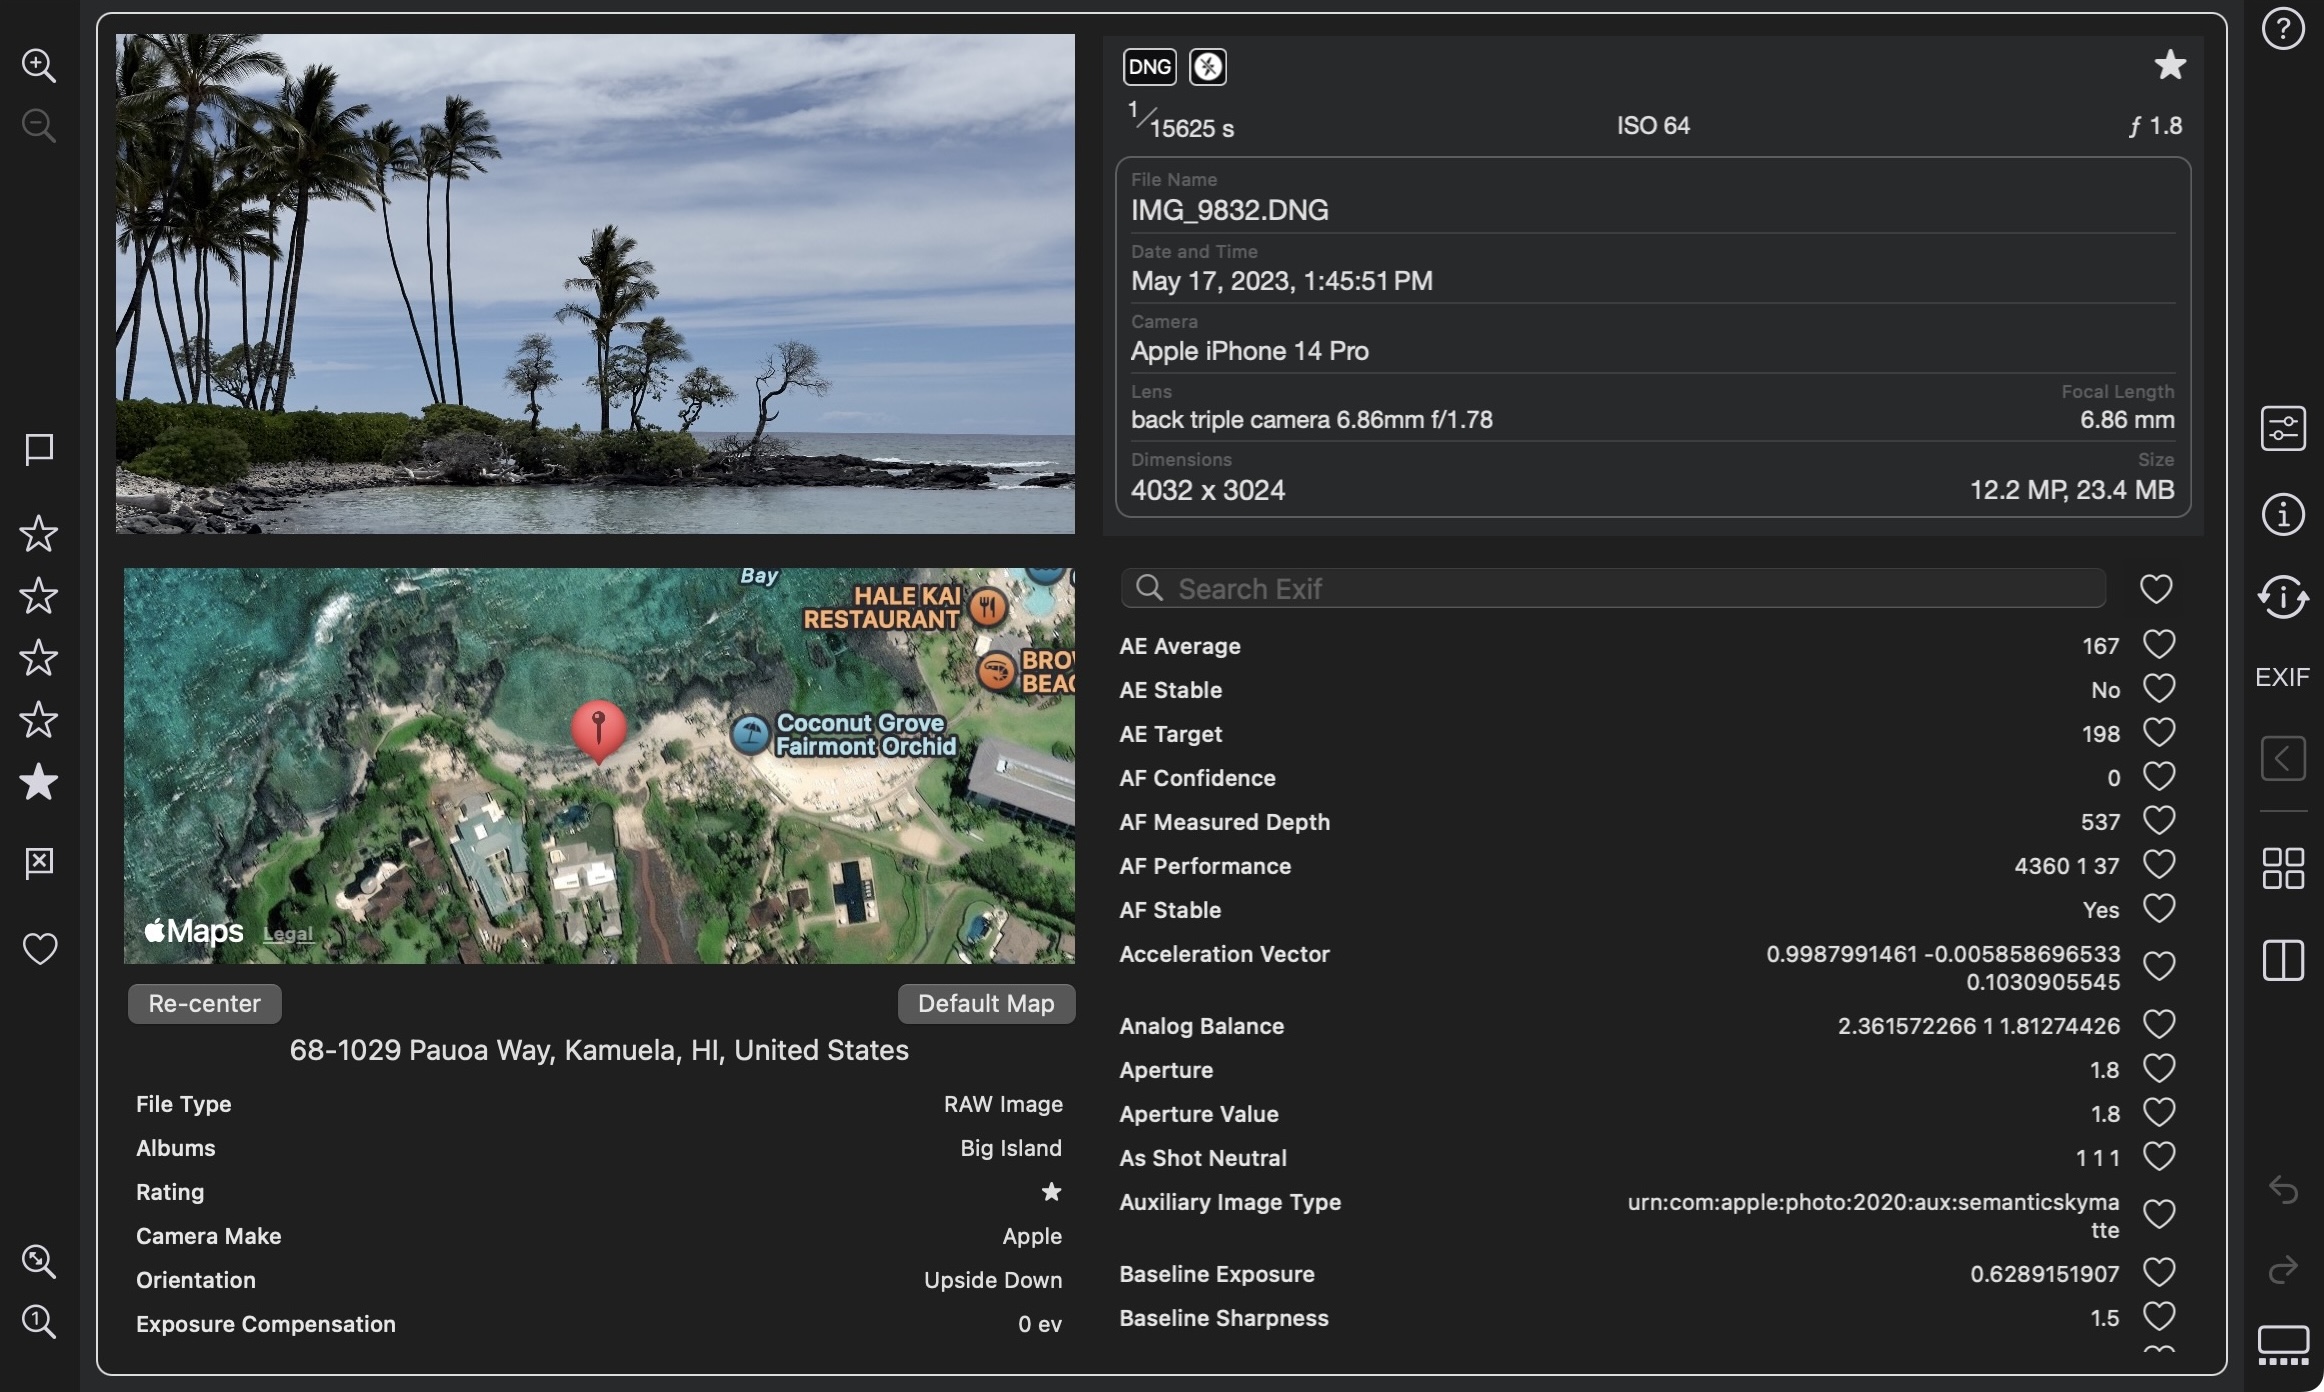Click the Default Map button
The width and height of the screenshot is (2324, 1392).
point(985,1003)
